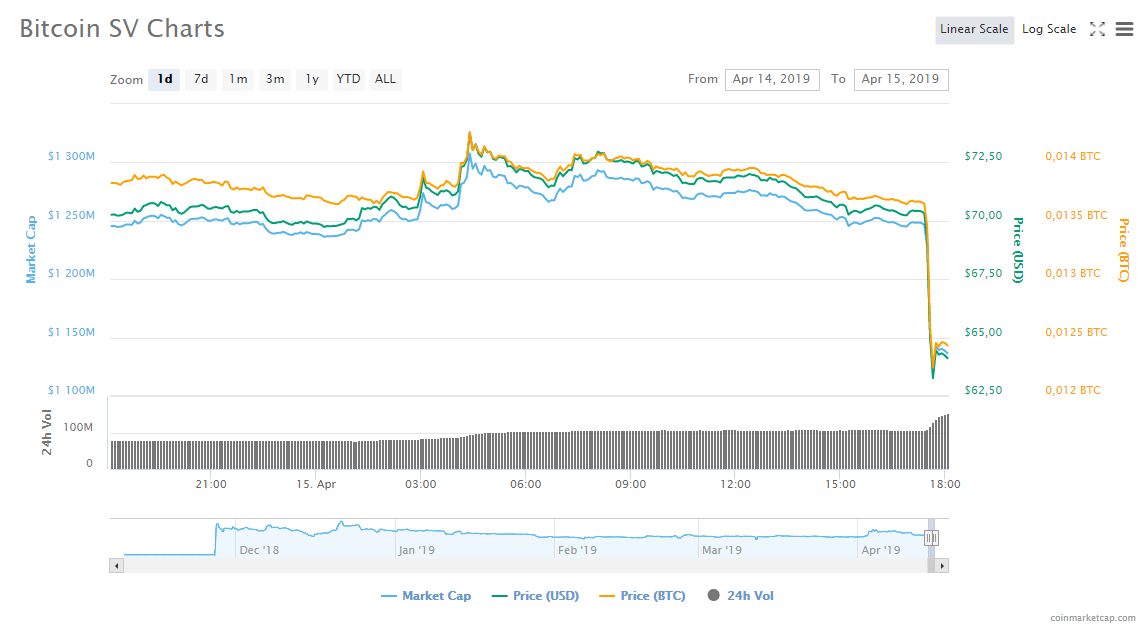Open the coinmarketcap.com credit link
The image size is (1148, 639).
click(x=1092, y=618)
